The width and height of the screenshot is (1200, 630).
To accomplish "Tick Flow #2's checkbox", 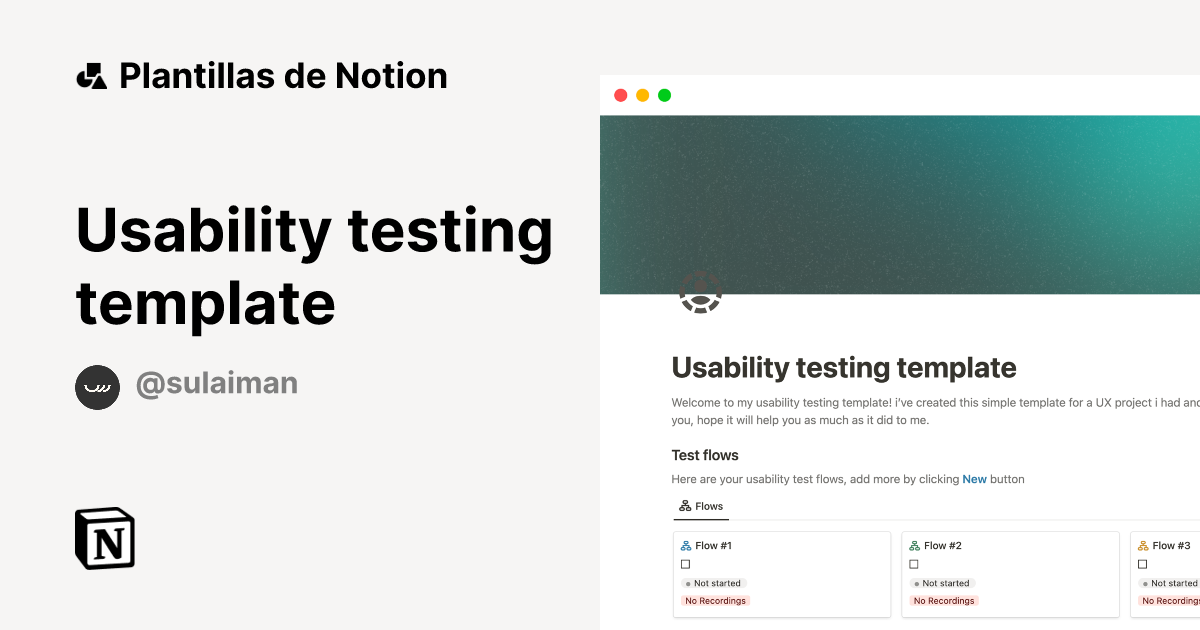I will [913, 564].
